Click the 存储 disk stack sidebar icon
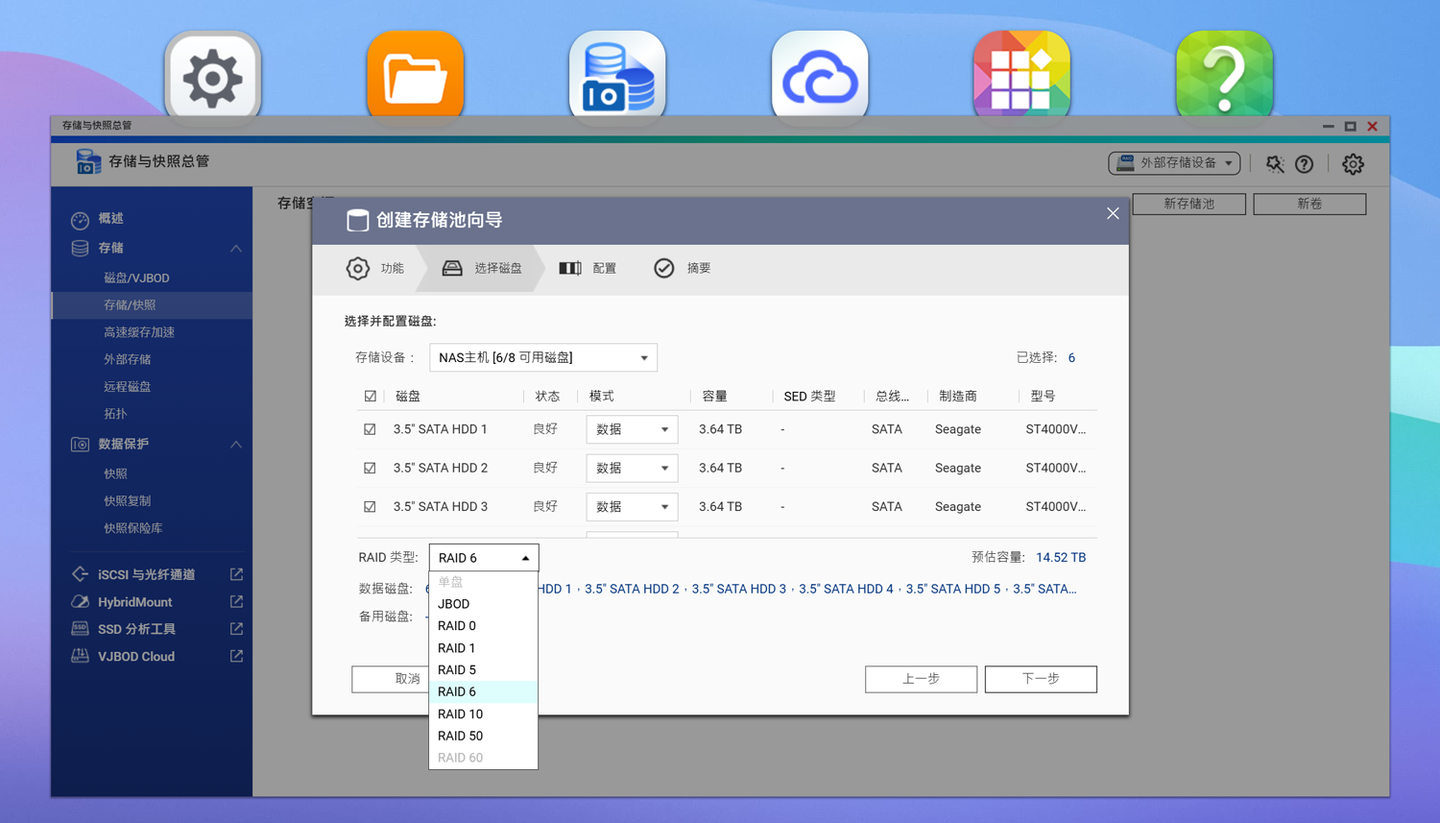The height and width of the screenshot is (823, 1440). [x=80, y=248]
